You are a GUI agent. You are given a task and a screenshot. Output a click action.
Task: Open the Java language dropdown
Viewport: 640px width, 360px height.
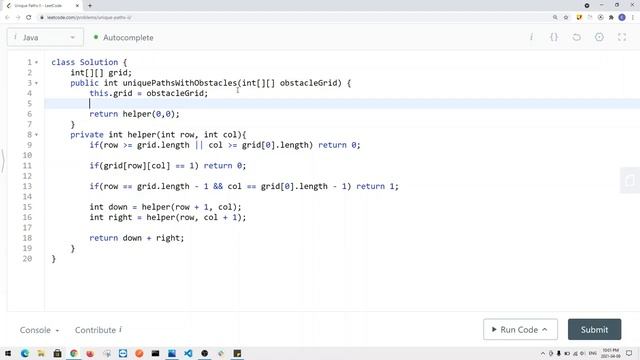(45, 37)
